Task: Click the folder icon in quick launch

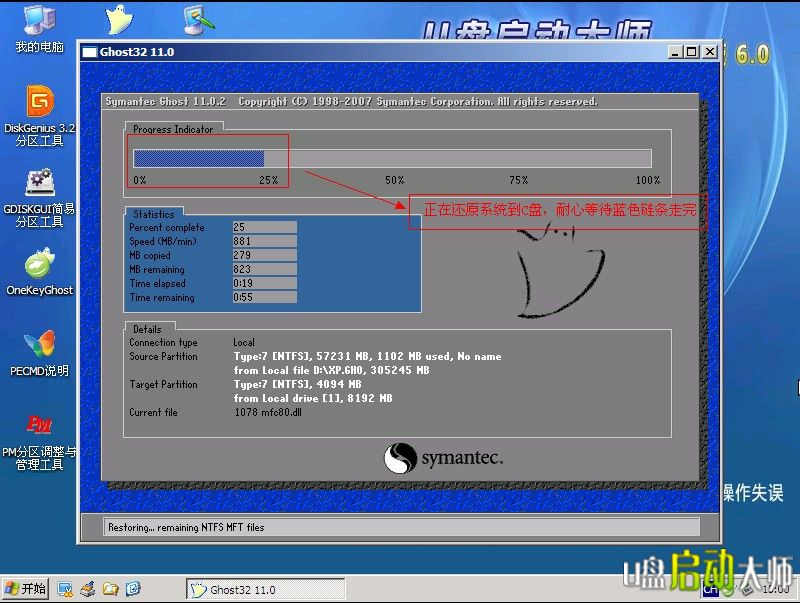Action: tap(111, 589)
